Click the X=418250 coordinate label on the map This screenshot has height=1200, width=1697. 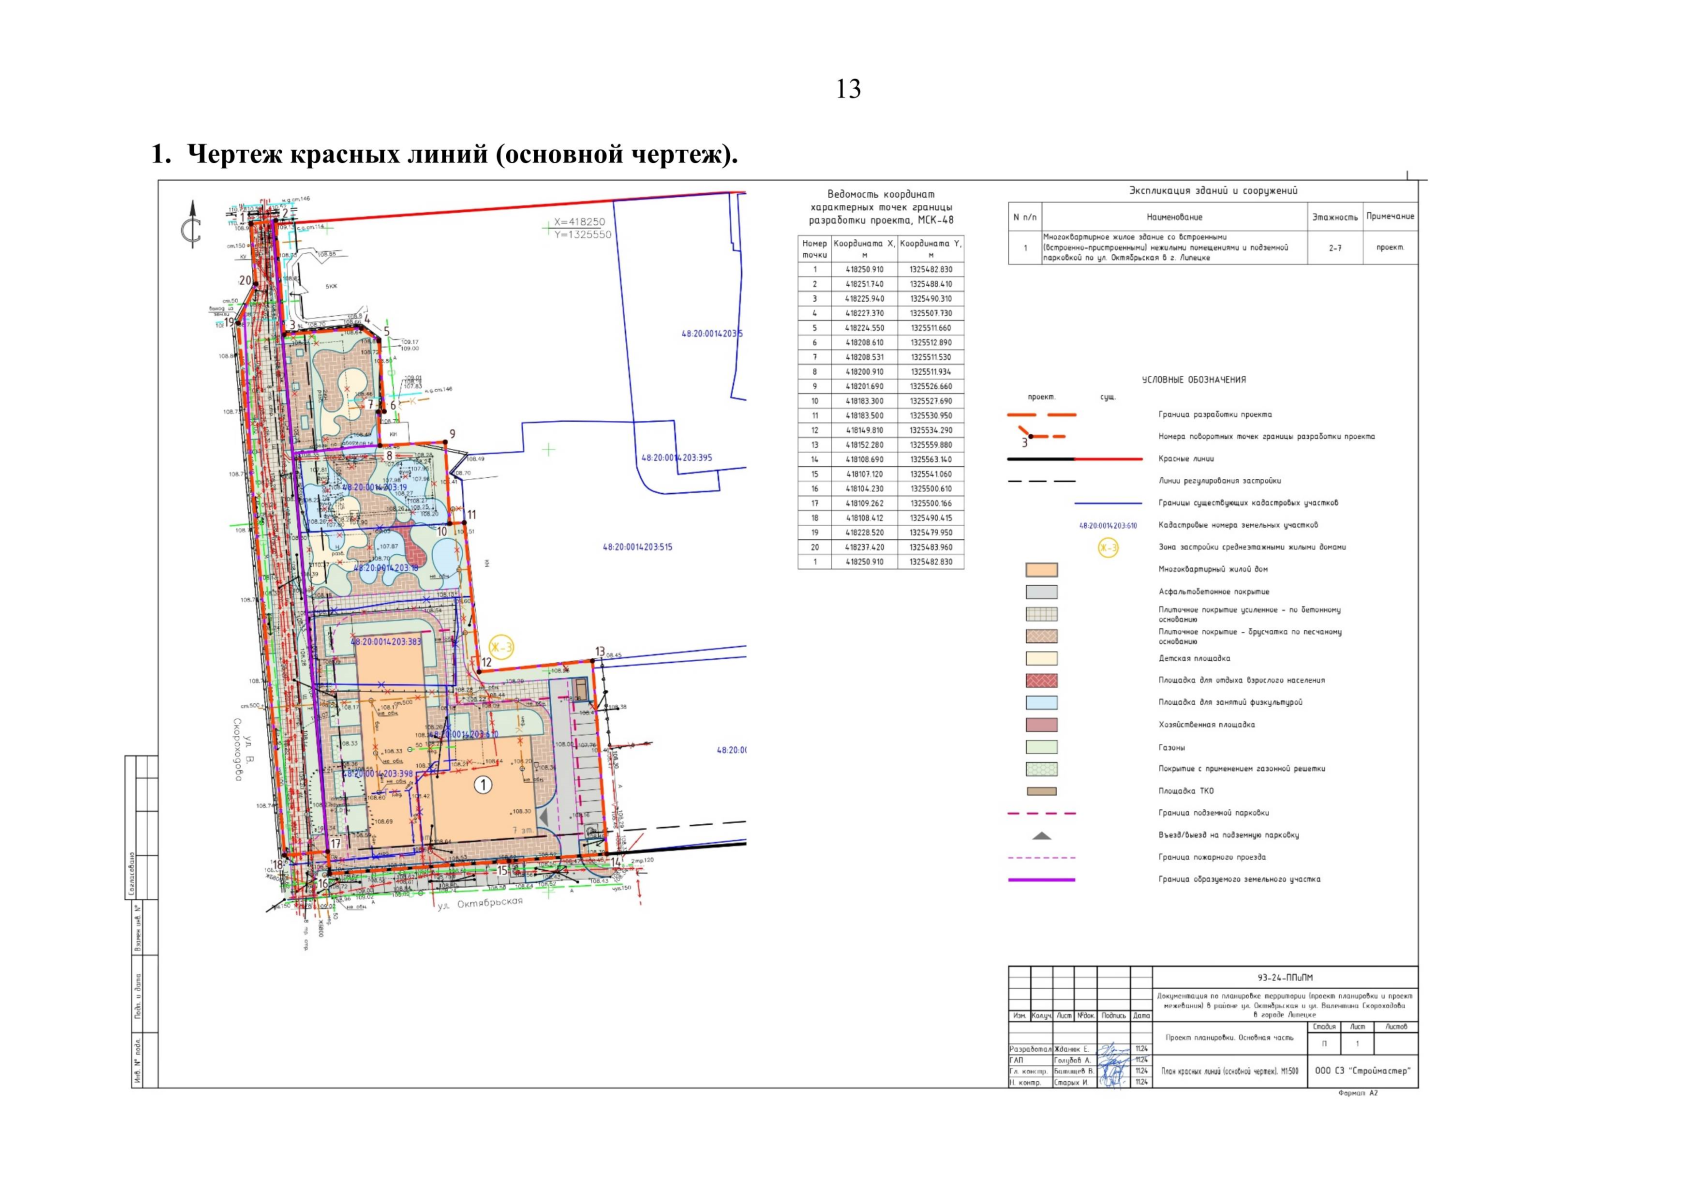pos(579,222)
